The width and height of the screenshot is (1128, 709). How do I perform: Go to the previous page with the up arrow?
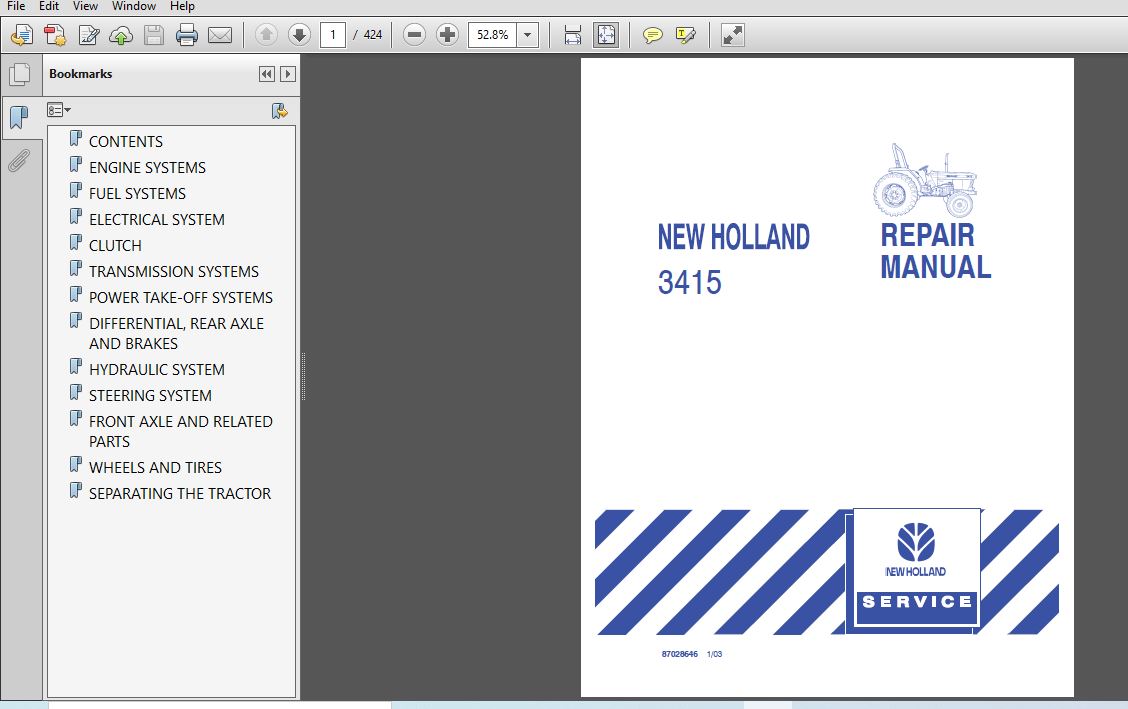(266, 35)
